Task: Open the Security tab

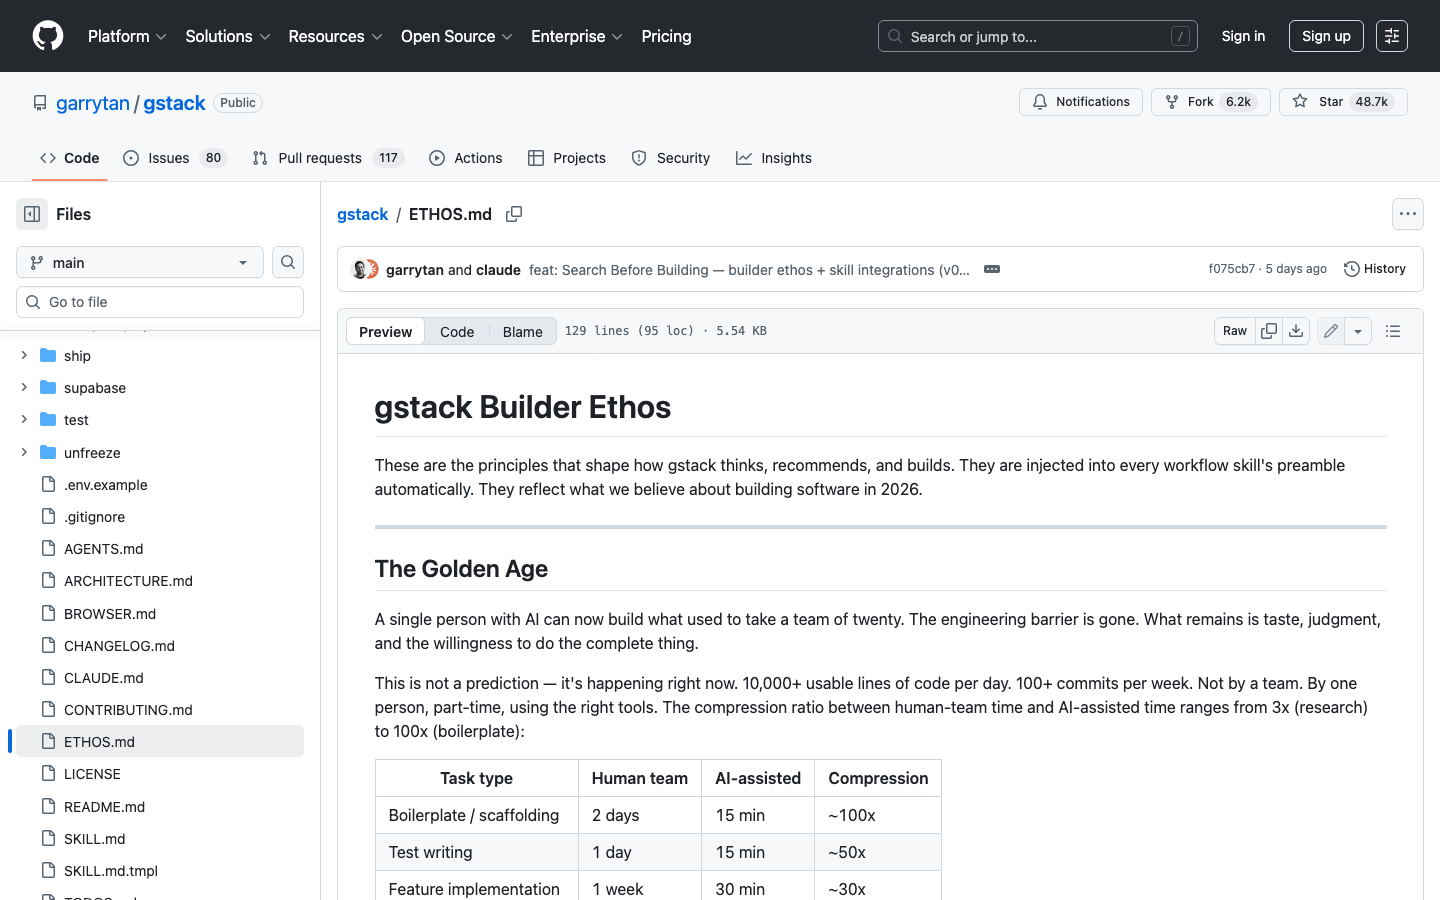Action: click(x=671, y=158)
